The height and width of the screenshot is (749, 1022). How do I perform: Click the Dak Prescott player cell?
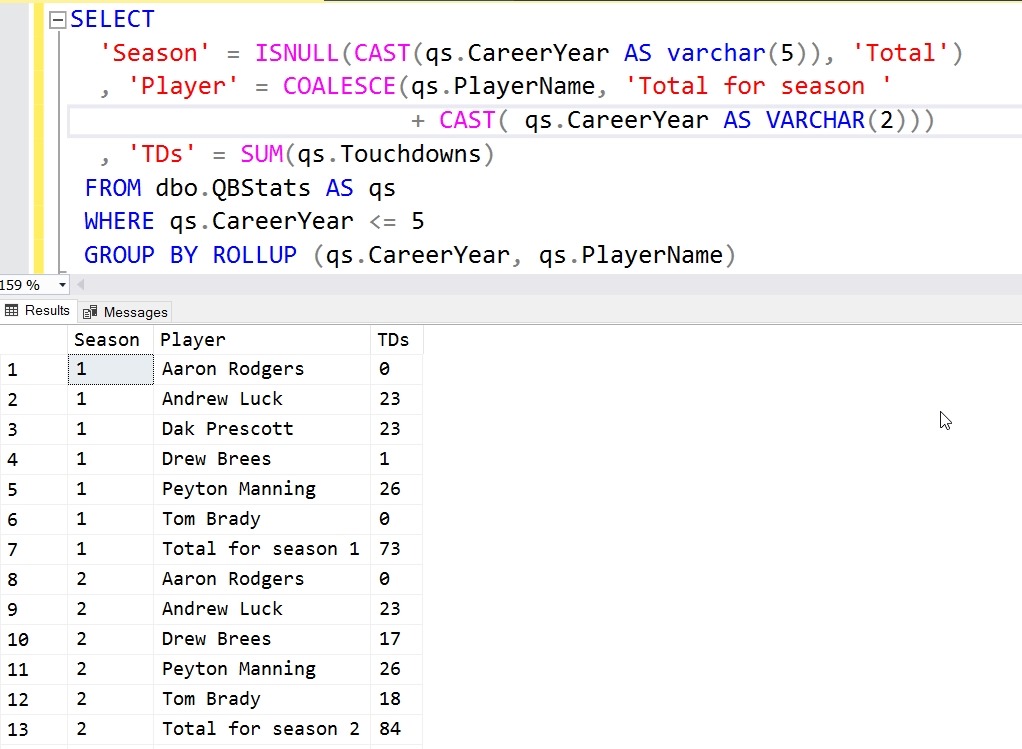pos(227,429)
